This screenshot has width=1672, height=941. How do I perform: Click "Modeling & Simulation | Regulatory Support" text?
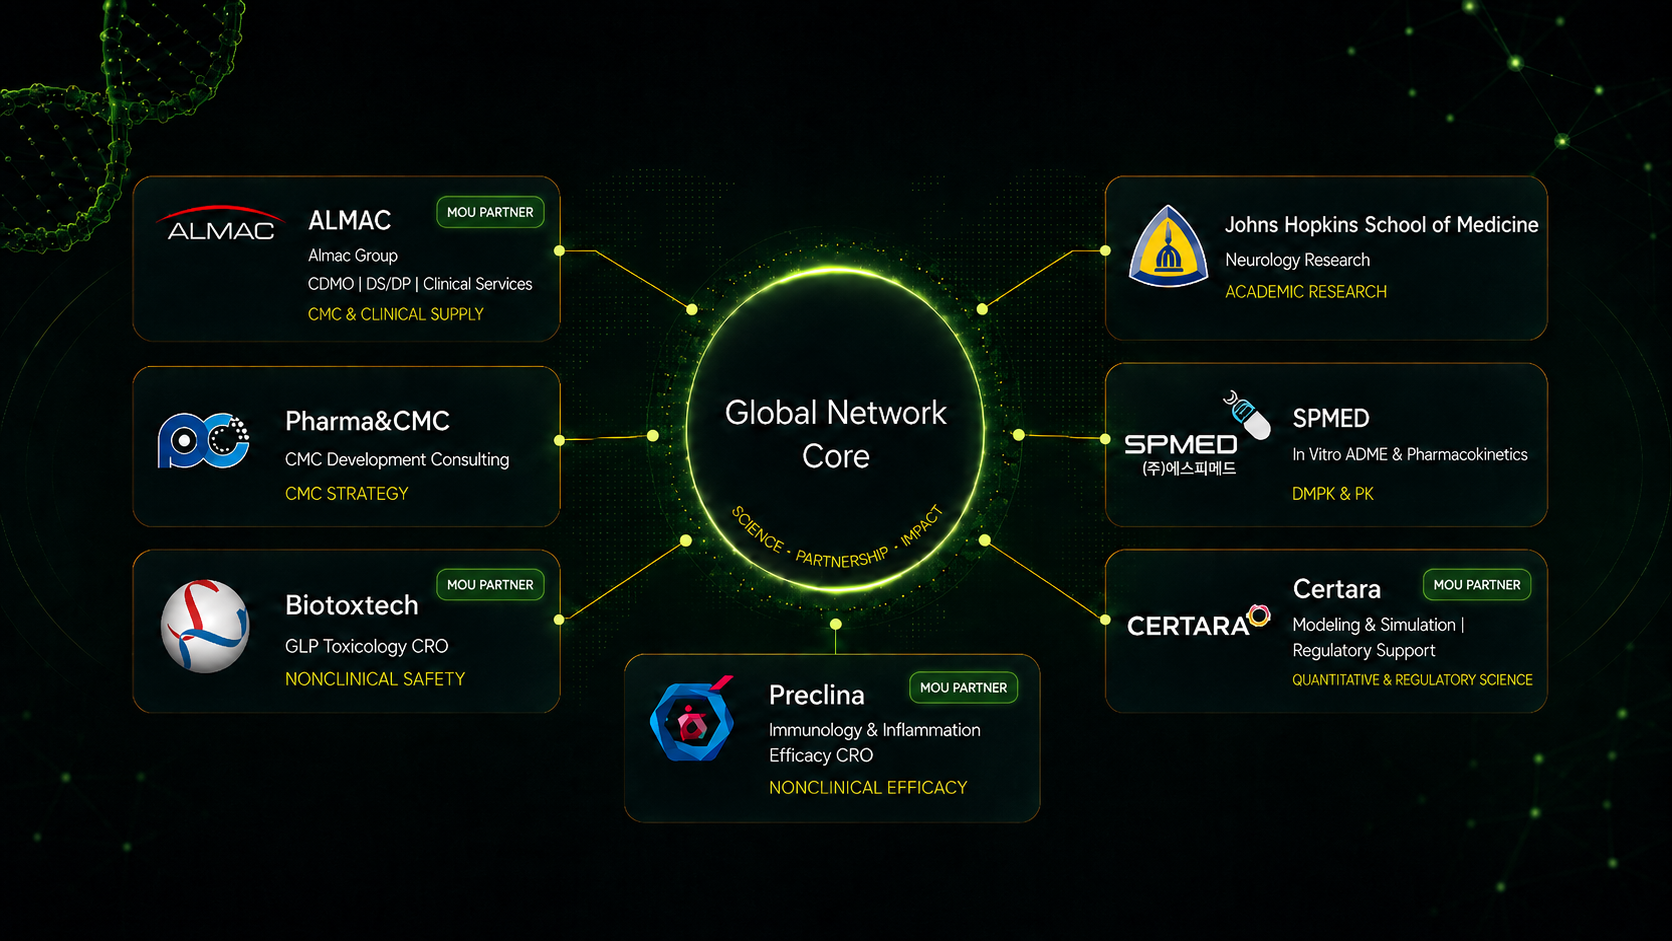(1378, 638)
